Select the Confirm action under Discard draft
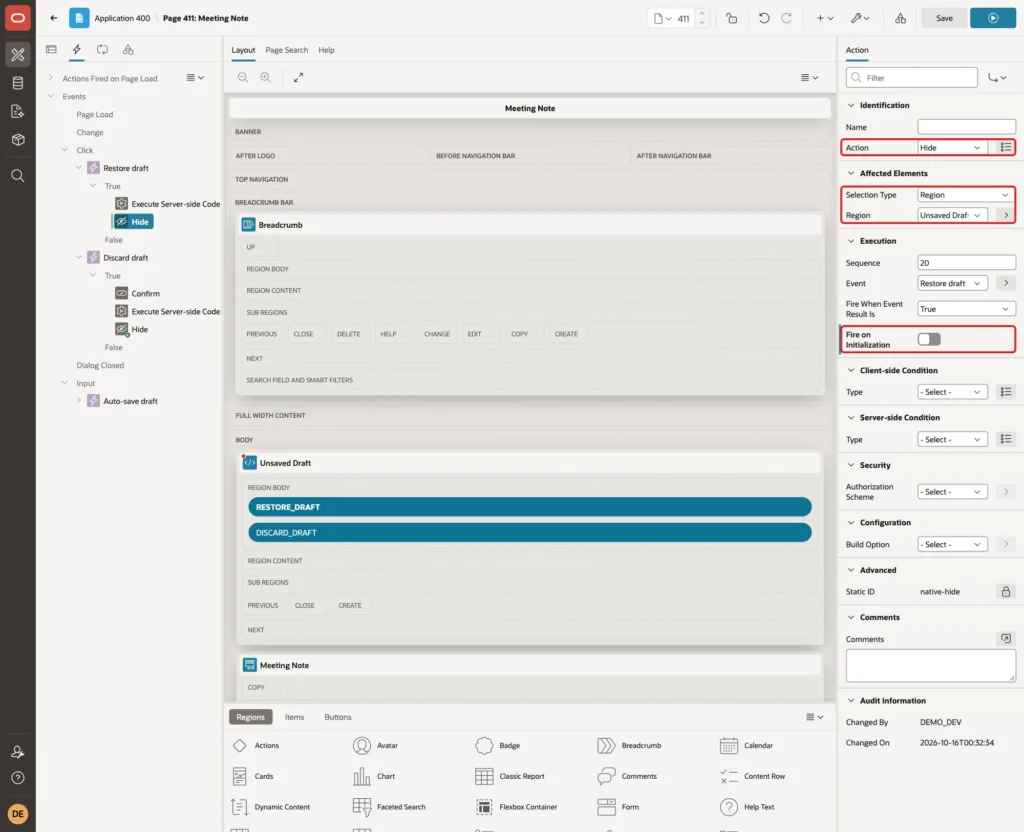Viewport: 1024px width, 832px height. tap(137, 293)
